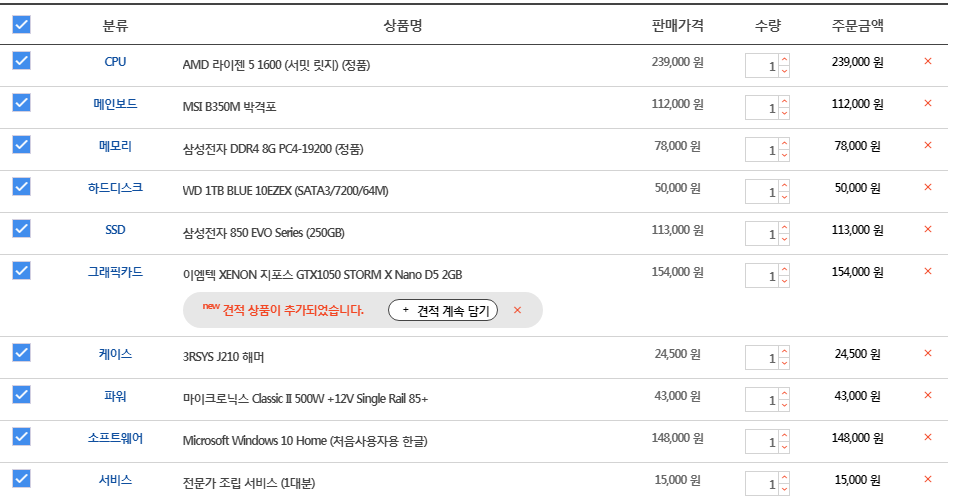Open the 메인보드 category link
Screen dimensions: 962x501
pos(115,104)
